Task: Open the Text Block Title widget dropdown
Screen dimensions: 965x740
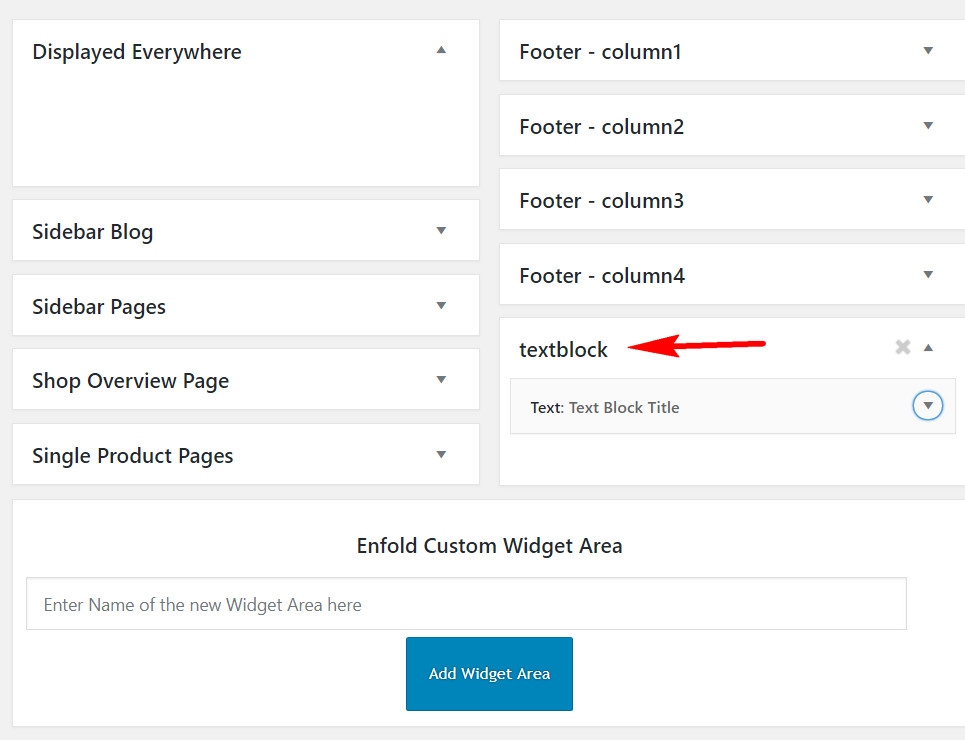Action: 928,406
